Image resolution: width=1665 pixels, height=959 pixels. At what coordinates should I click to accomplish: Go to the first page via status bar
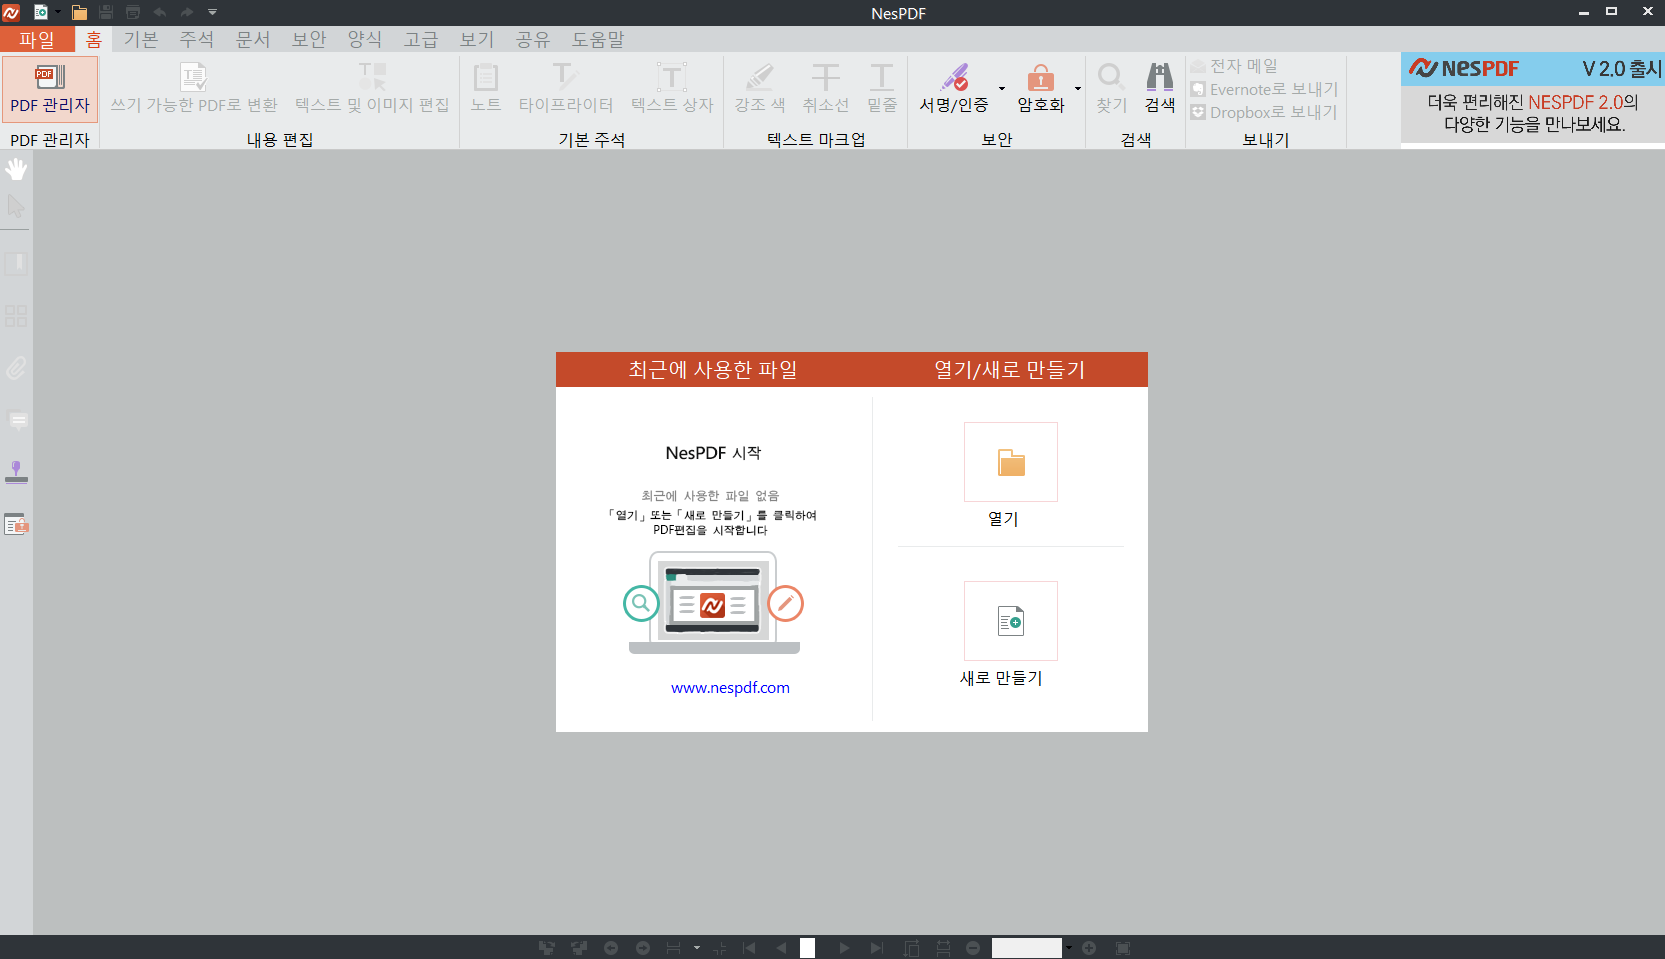(x=749, y=948)
